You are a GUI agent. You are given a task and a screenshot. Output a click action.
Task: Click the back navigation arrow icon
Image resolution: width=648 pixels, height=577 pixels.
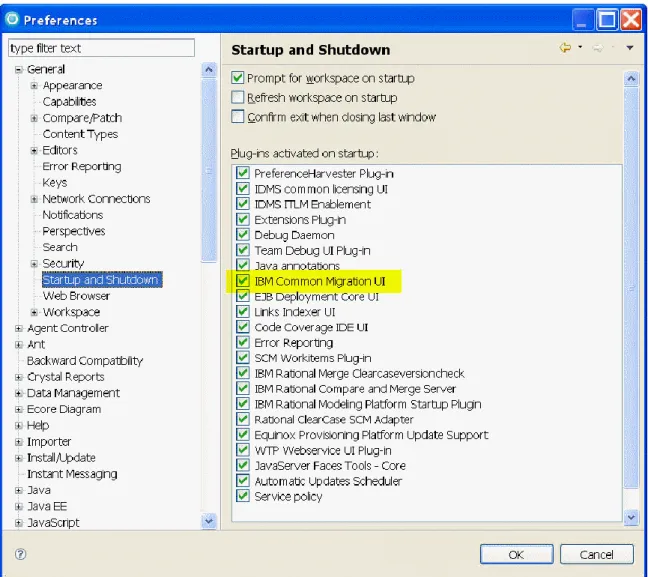click(x=565, y=48)
